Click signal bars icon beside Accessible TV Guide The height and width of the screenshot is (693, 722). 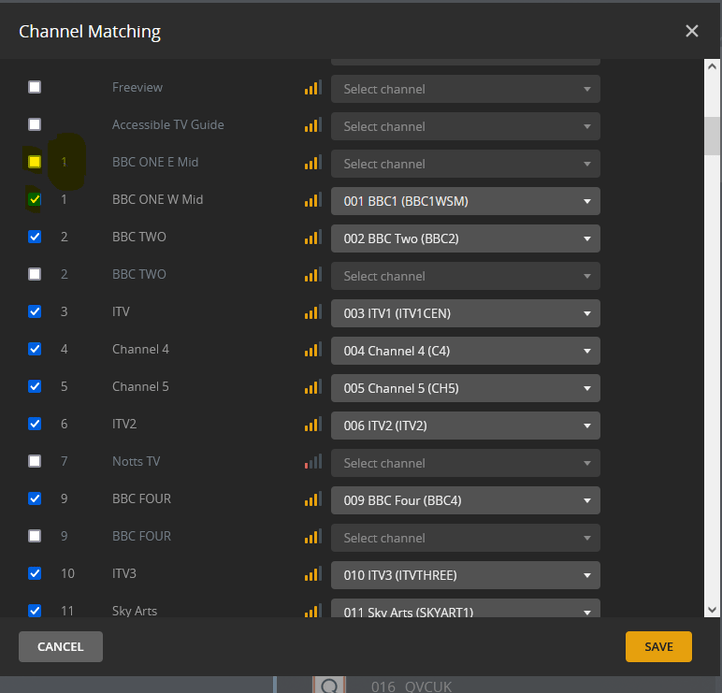pyautogui.click(x=313, y=125)
